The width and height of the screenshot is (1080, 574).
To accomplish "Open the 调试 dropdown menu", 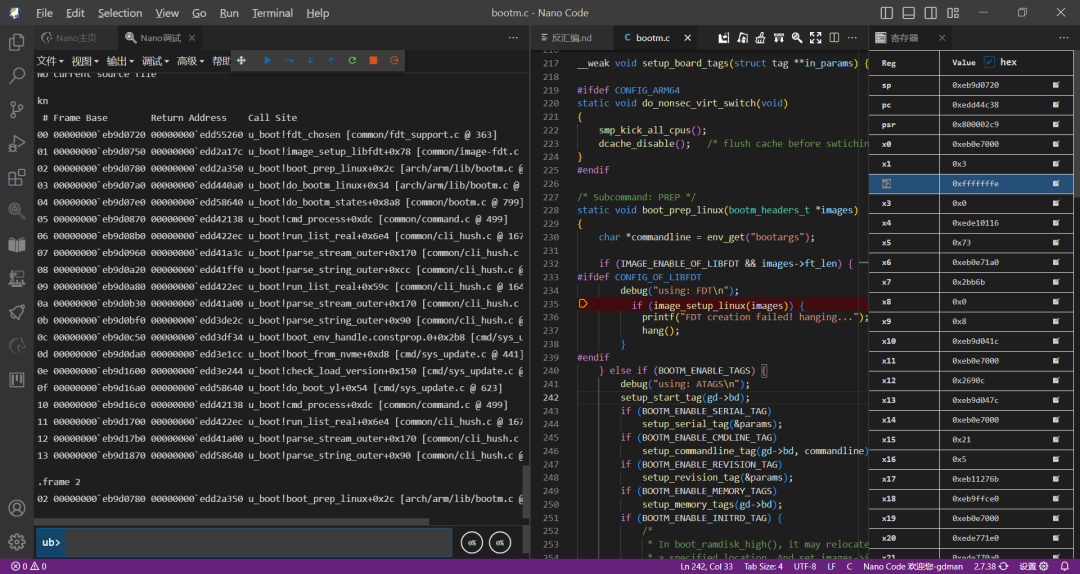I will [155, 61].
